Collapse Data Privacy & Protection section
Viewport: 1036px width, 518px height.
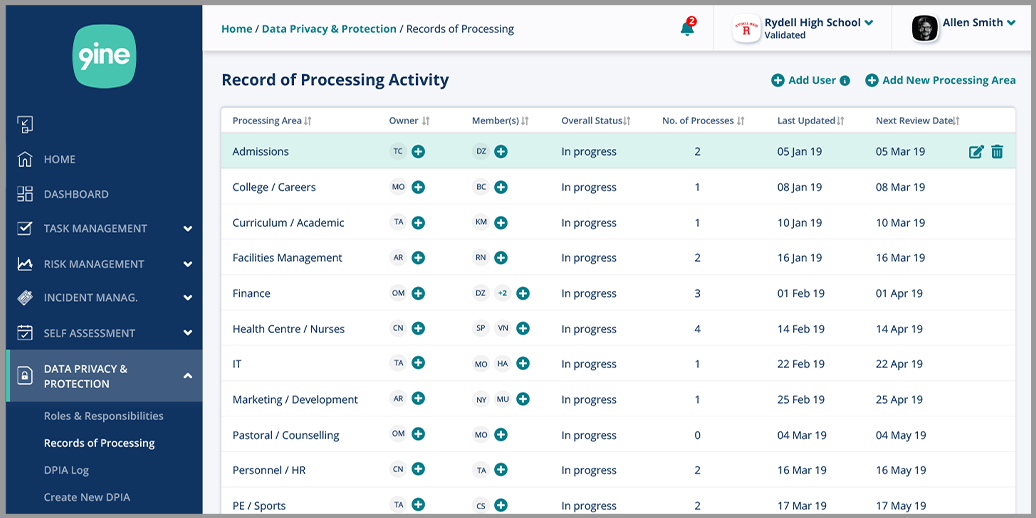tap(187, 376)
